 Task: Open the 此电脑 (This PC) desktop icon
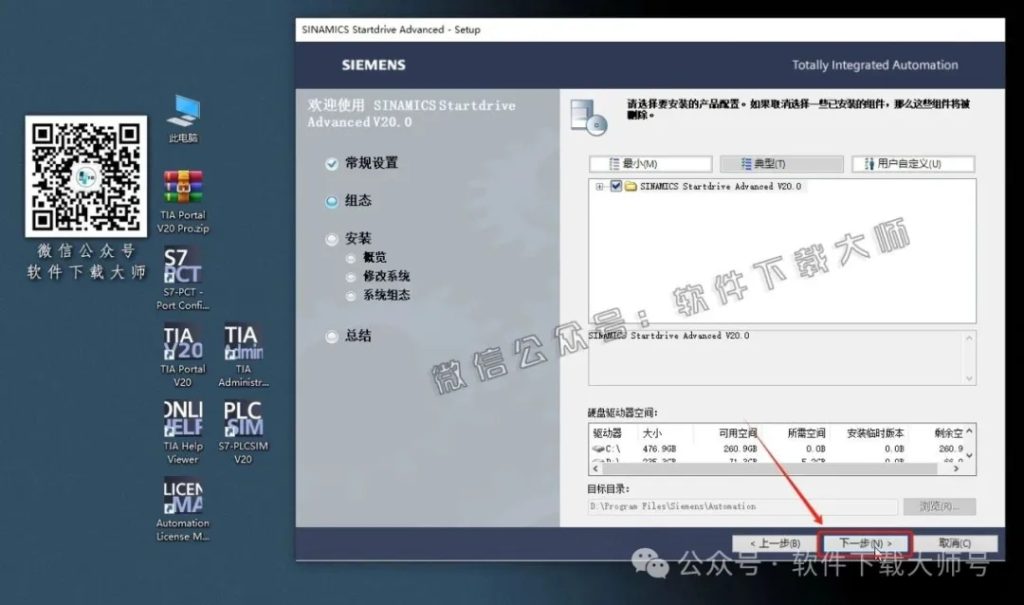pos(183,110)
